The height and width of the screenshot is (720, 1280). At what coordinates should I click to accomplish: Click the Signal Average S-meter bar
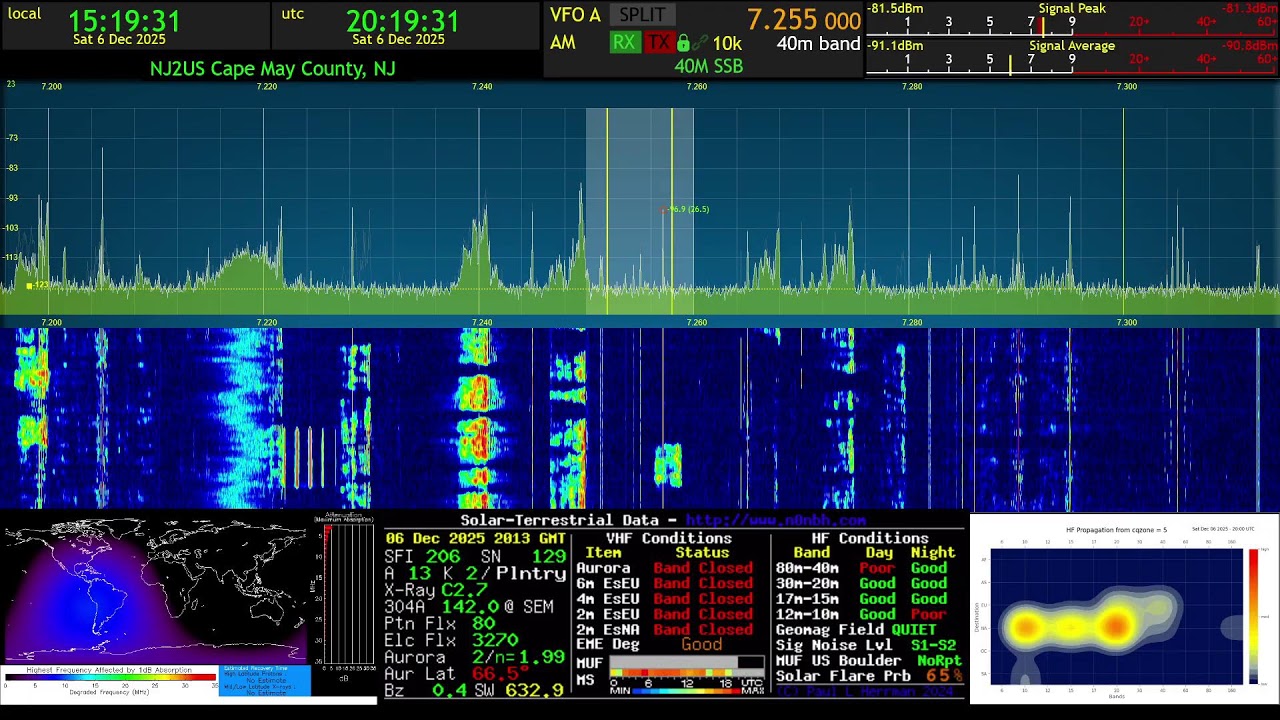click(x=1071, y=59)
